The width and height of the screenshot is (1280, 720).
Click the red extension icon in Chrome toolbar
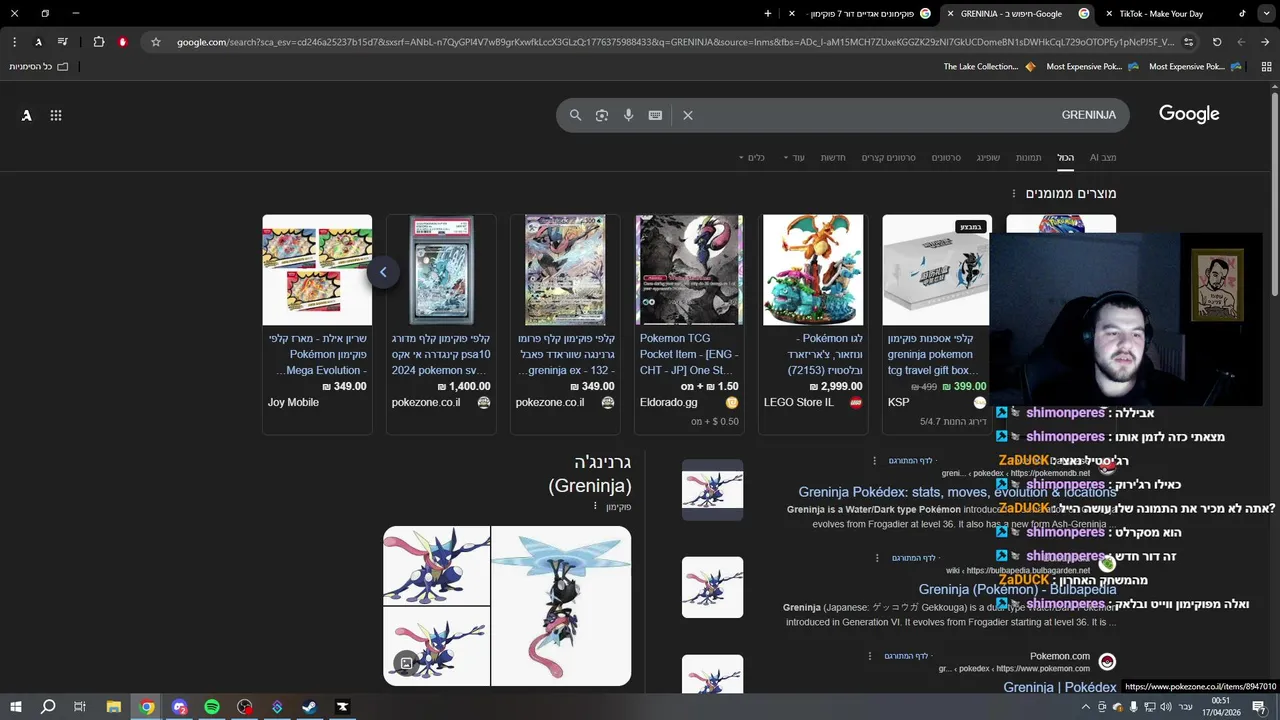(123, 42)
